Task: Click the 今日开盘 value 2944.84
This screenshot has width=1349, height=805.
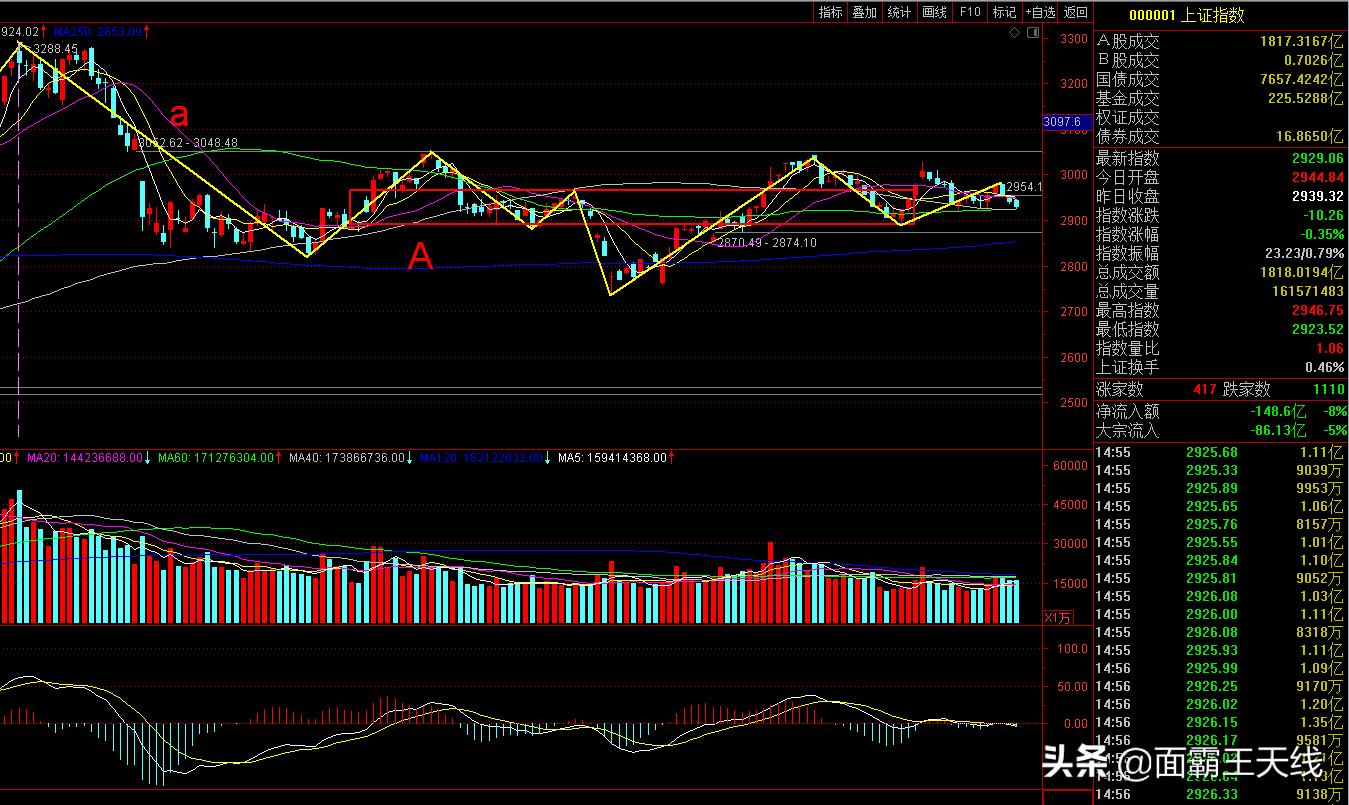Action: pos(1318,177)
